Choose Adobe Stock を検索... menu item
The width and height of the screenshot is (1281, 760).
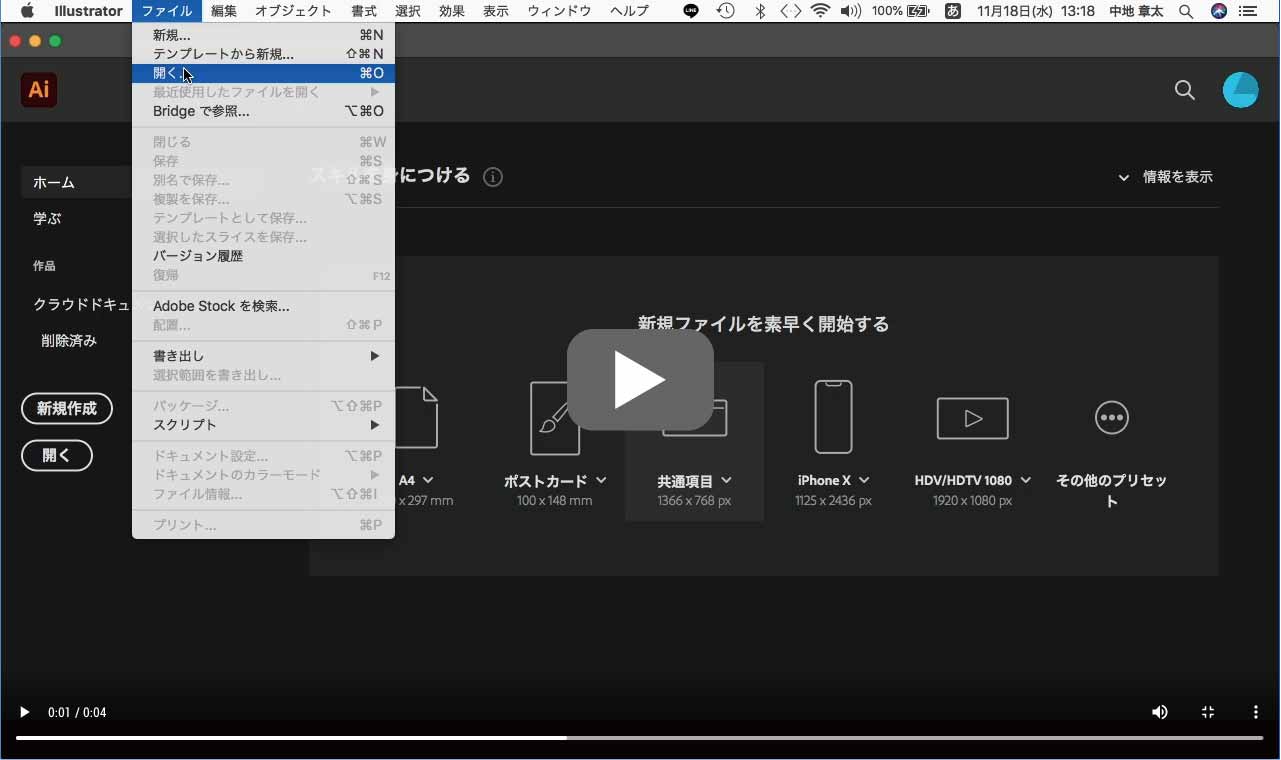263,306
